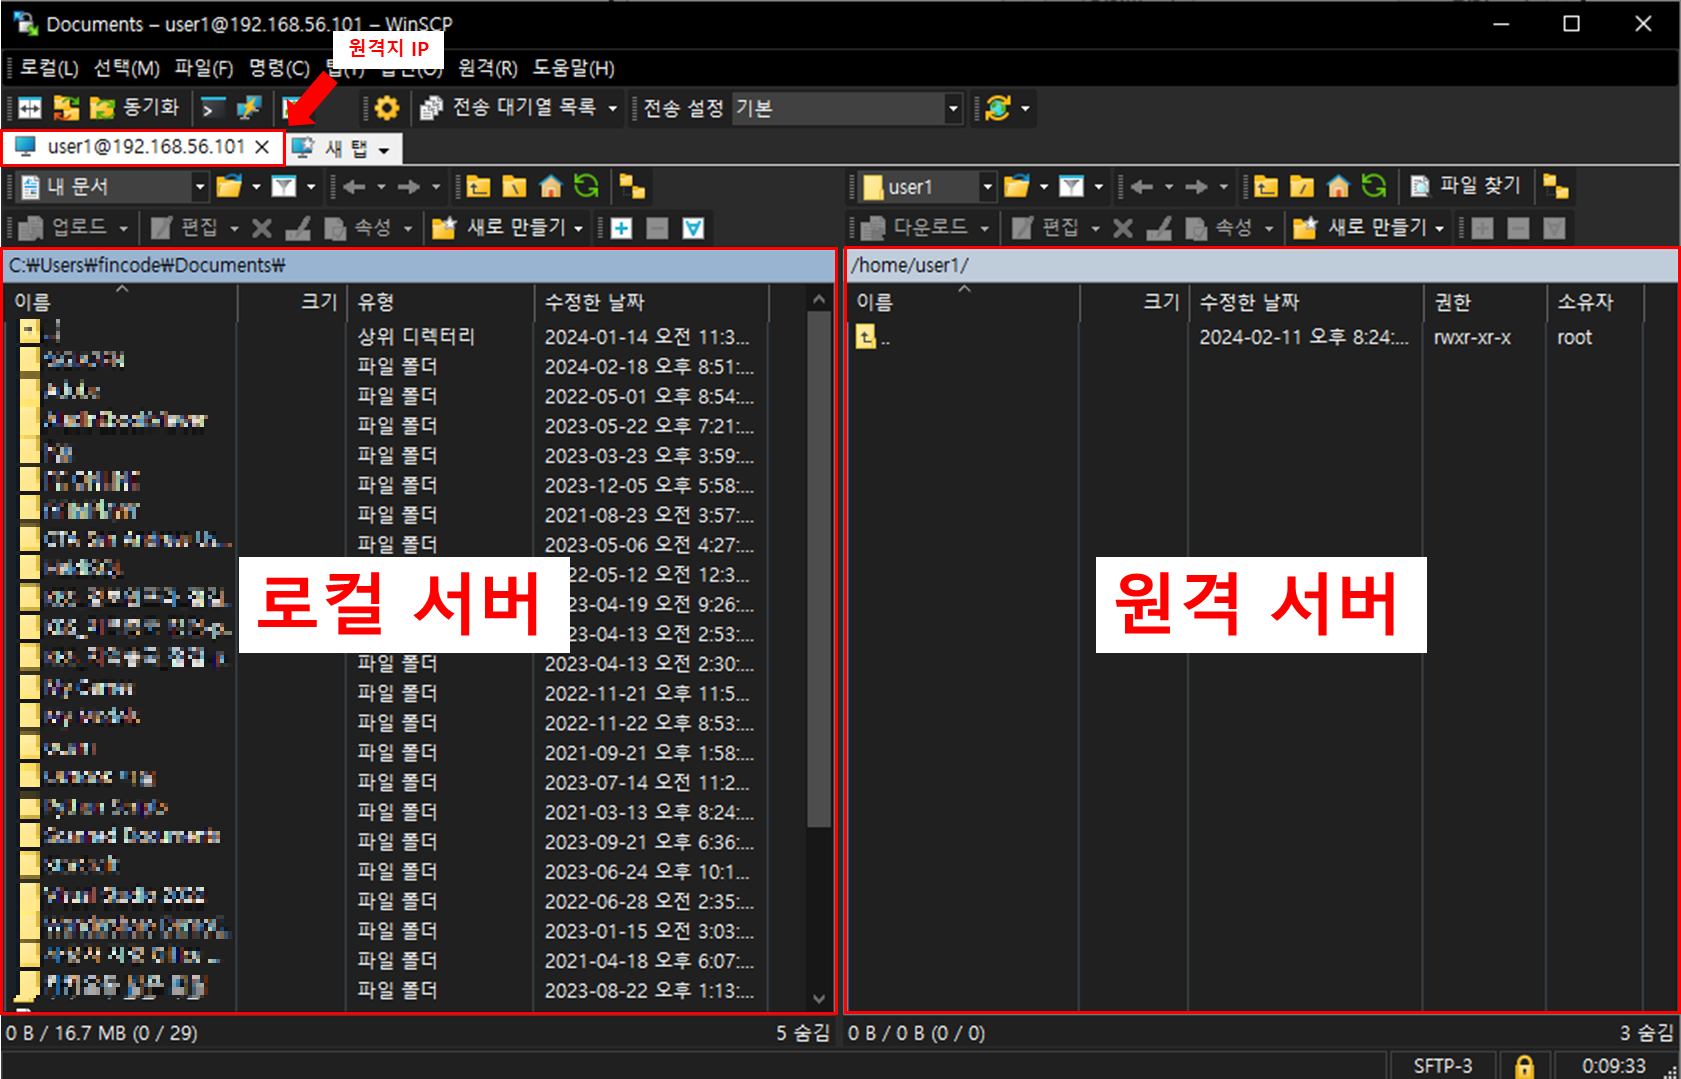This screenshot has width=1681, height=1079.
Task: Toggle remote directory tree icon
Action: pyautogui.click(x=1556, y=187)
